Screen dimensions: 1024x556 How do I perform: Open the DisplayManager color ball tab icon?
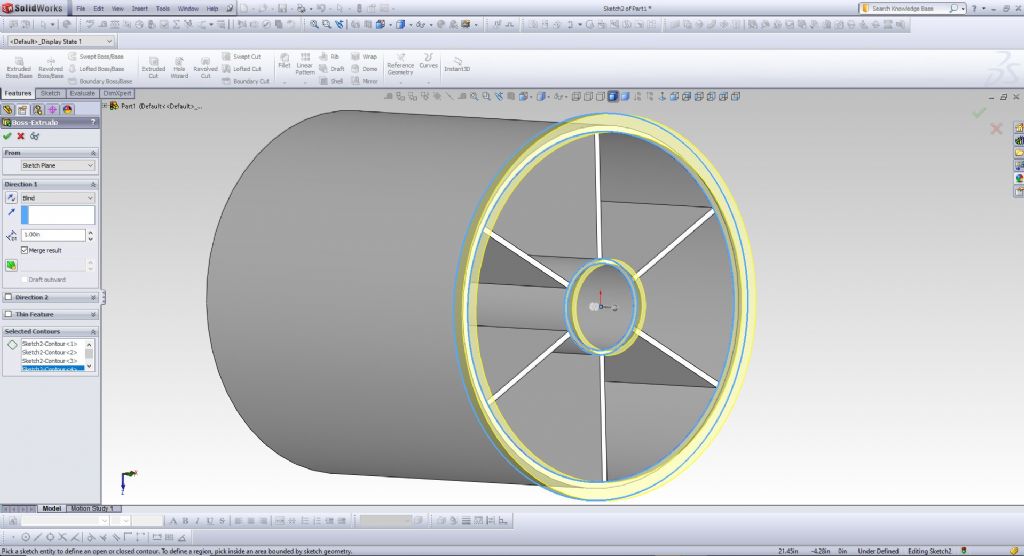click(67, 110)
